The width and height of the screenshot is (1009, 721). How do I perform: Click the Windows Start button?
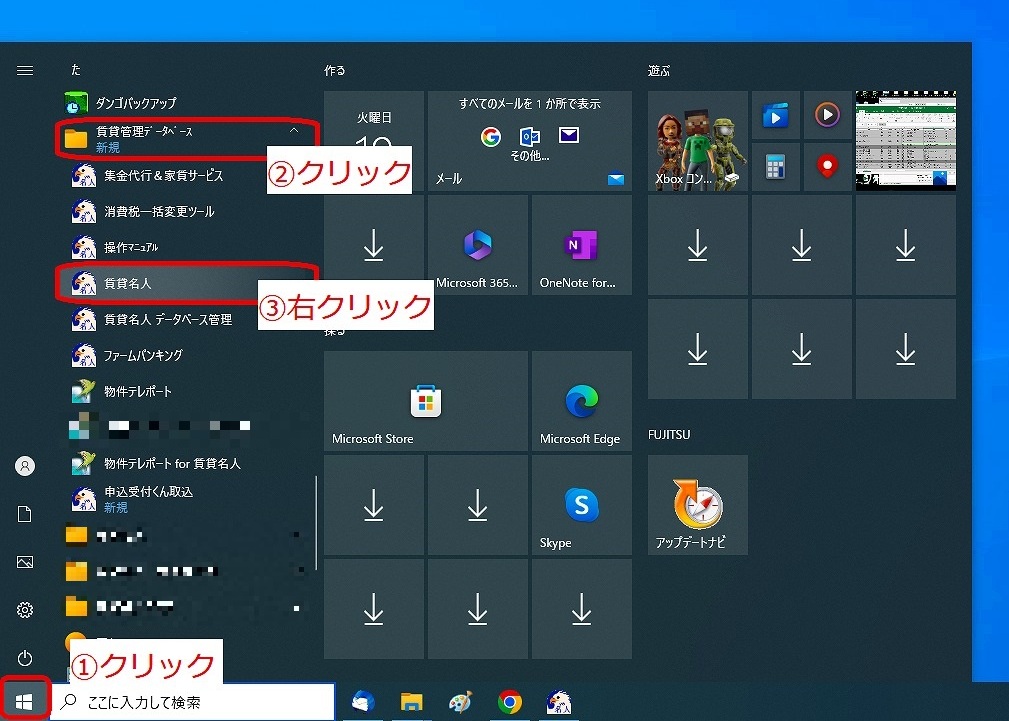click(x=24, y=702)
